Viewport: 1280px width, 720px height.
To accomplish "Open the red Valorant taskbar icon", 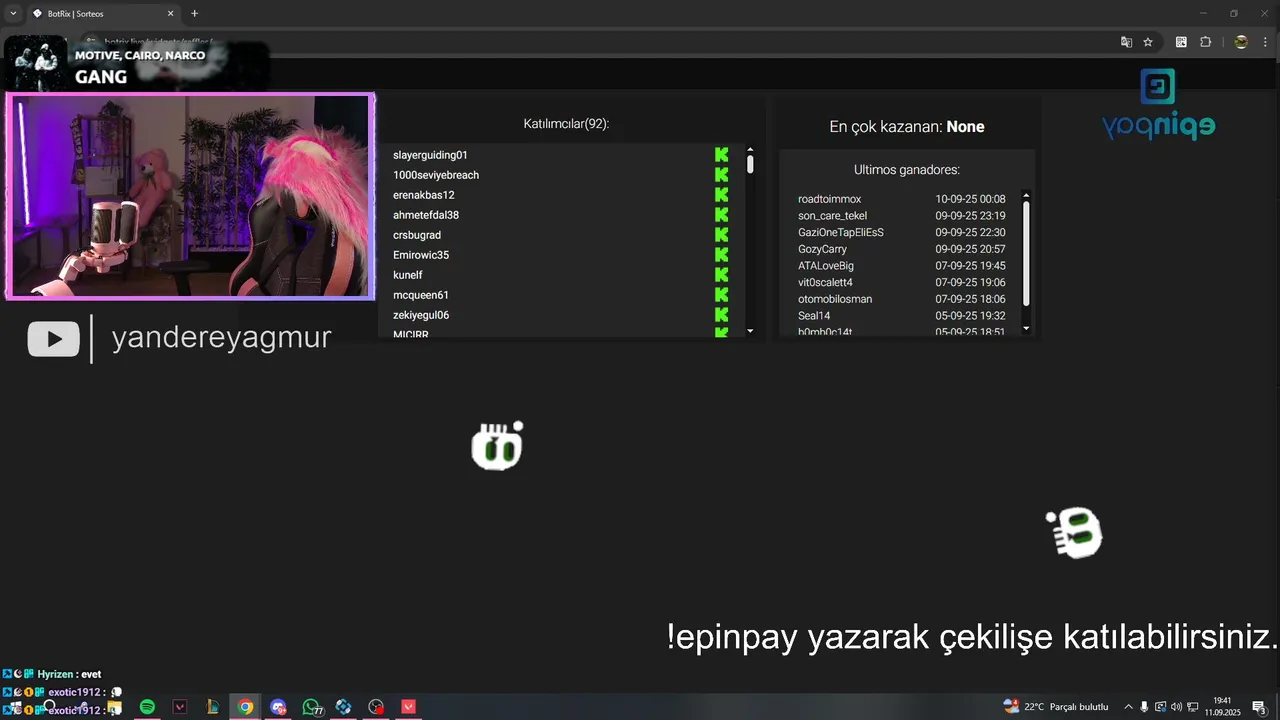I will (408, 707).
